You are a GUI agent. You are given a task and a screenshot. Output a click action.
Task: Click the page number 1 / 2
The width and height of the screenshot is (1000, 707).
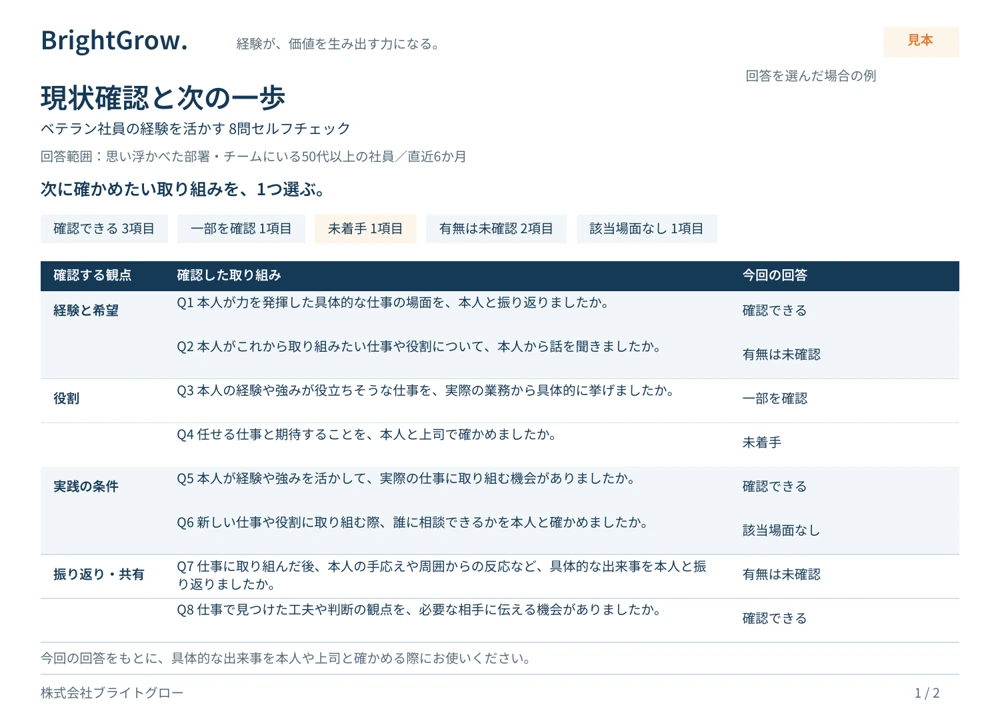(x=927, y=693)
